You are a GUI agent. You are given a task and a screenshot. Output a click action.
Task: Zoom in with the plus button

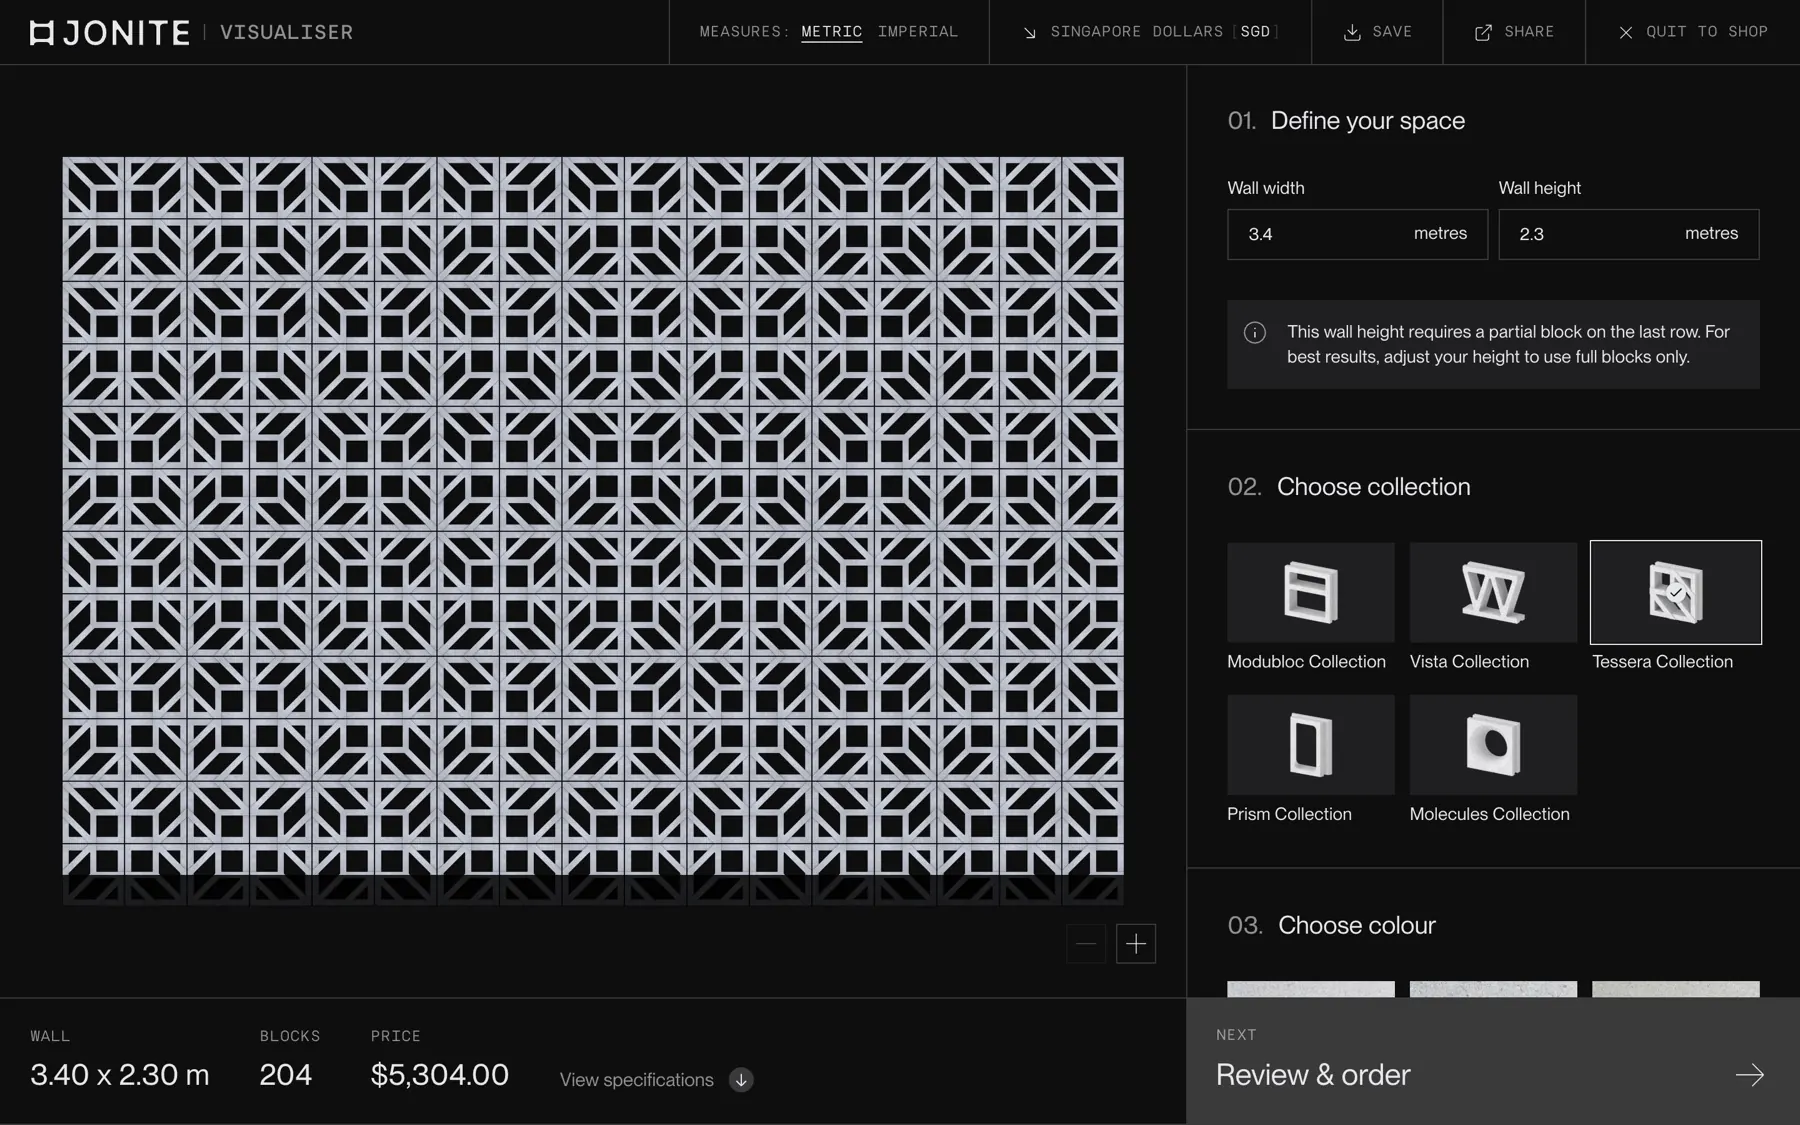[1136, 943]
